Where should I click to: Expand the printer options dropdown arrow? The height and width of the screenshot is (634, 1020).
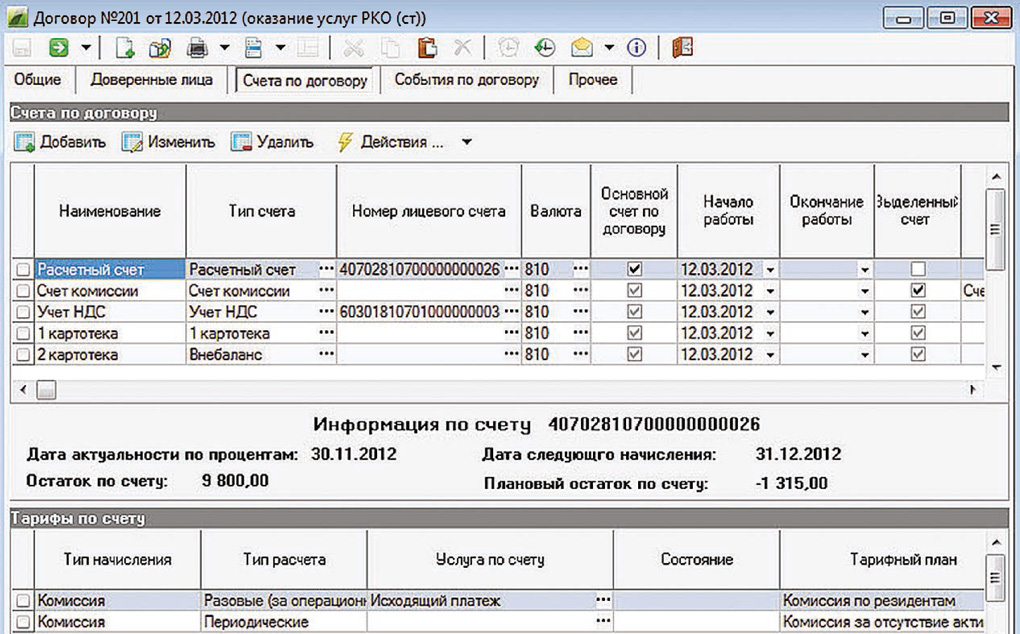pos(225,47)
